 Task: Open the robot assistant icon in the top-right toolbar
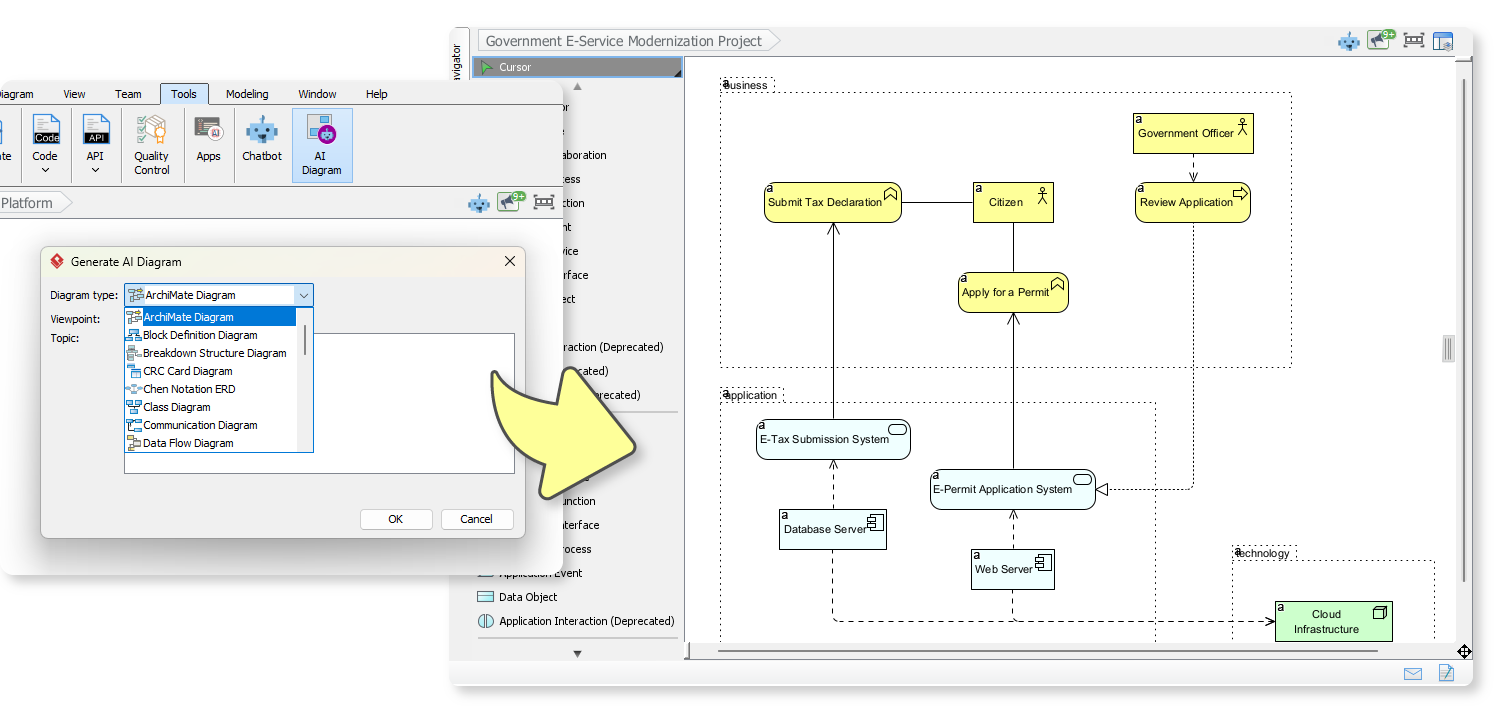pyautogui.click(x=1349, y=40)
